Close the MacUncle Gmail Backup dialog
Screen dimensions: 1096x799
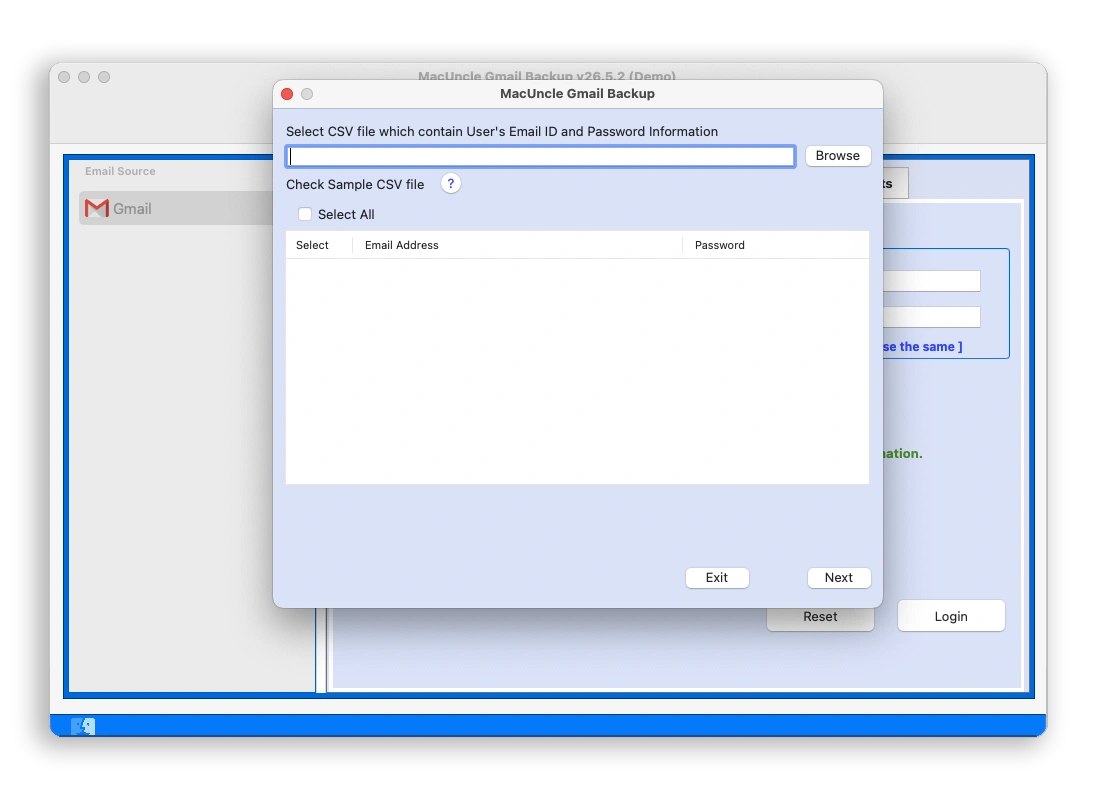tap(287, 94)
